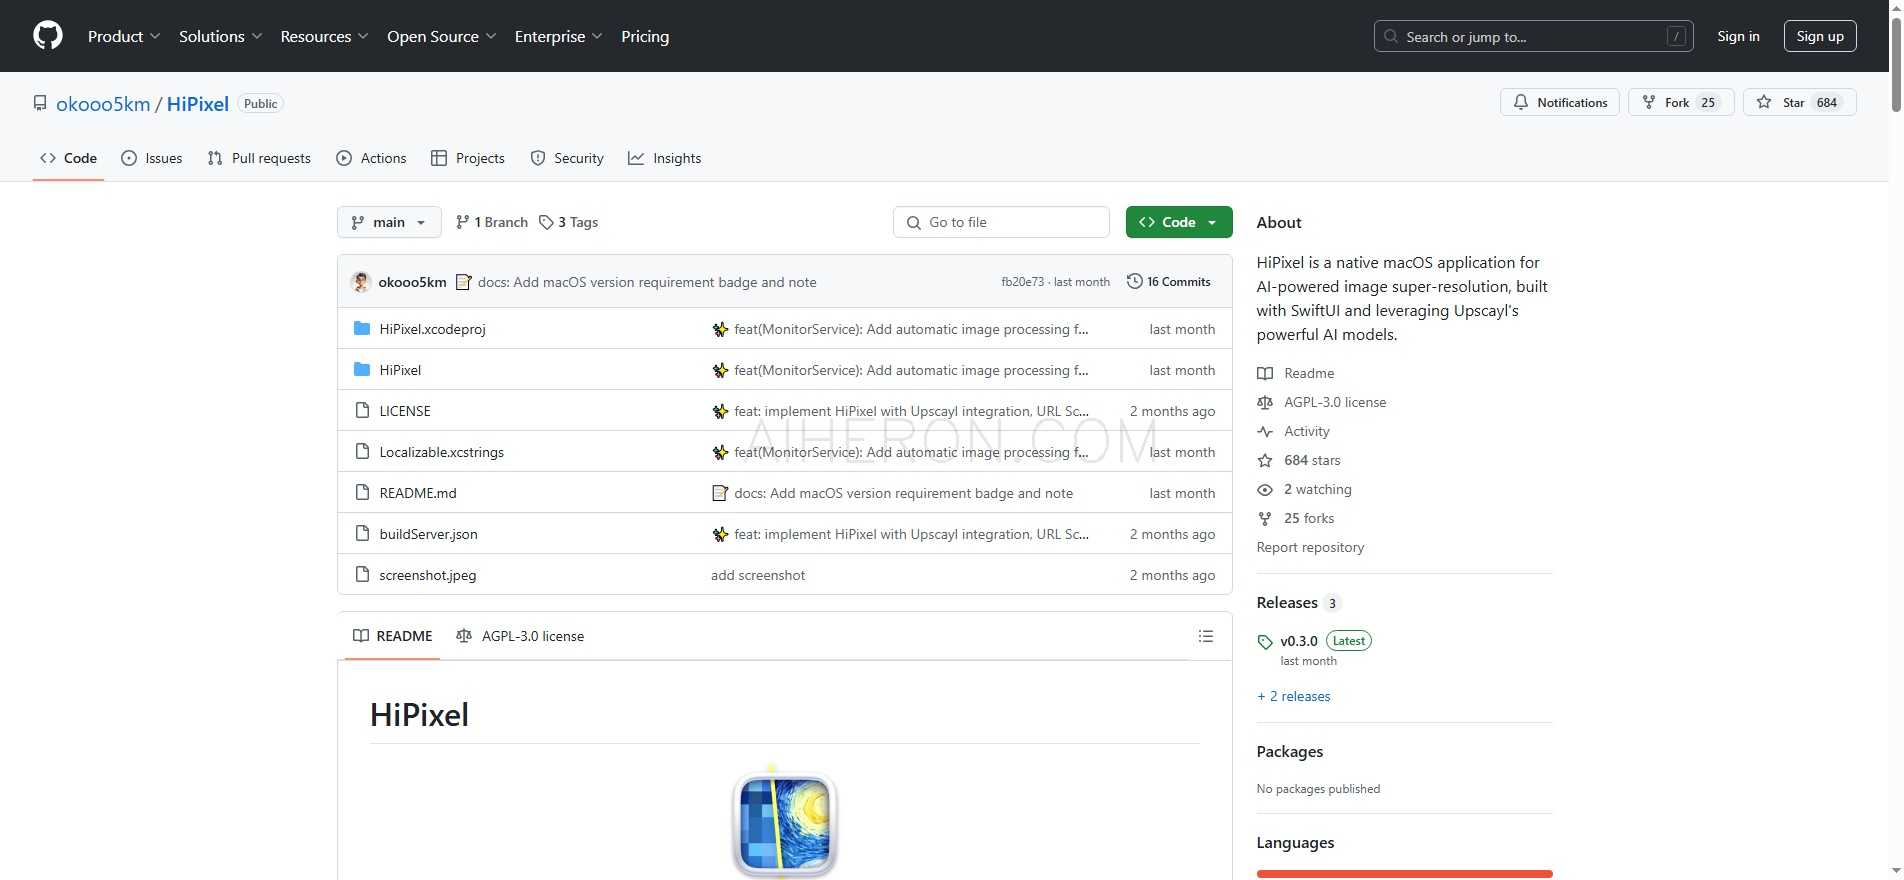Expand the Product menu
This screenshot has height=880, width=1904.
click(x=124, y=36)
